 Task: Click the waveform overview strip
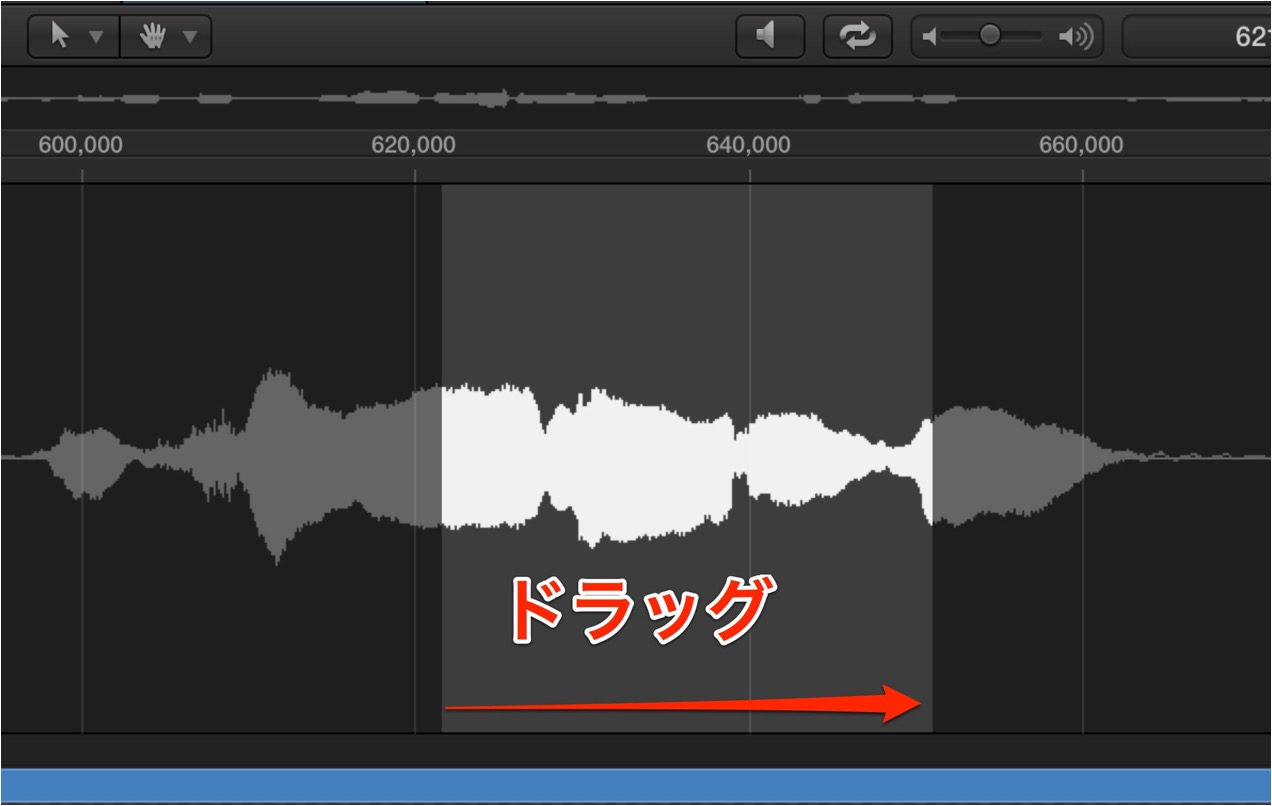click(636, 98)
